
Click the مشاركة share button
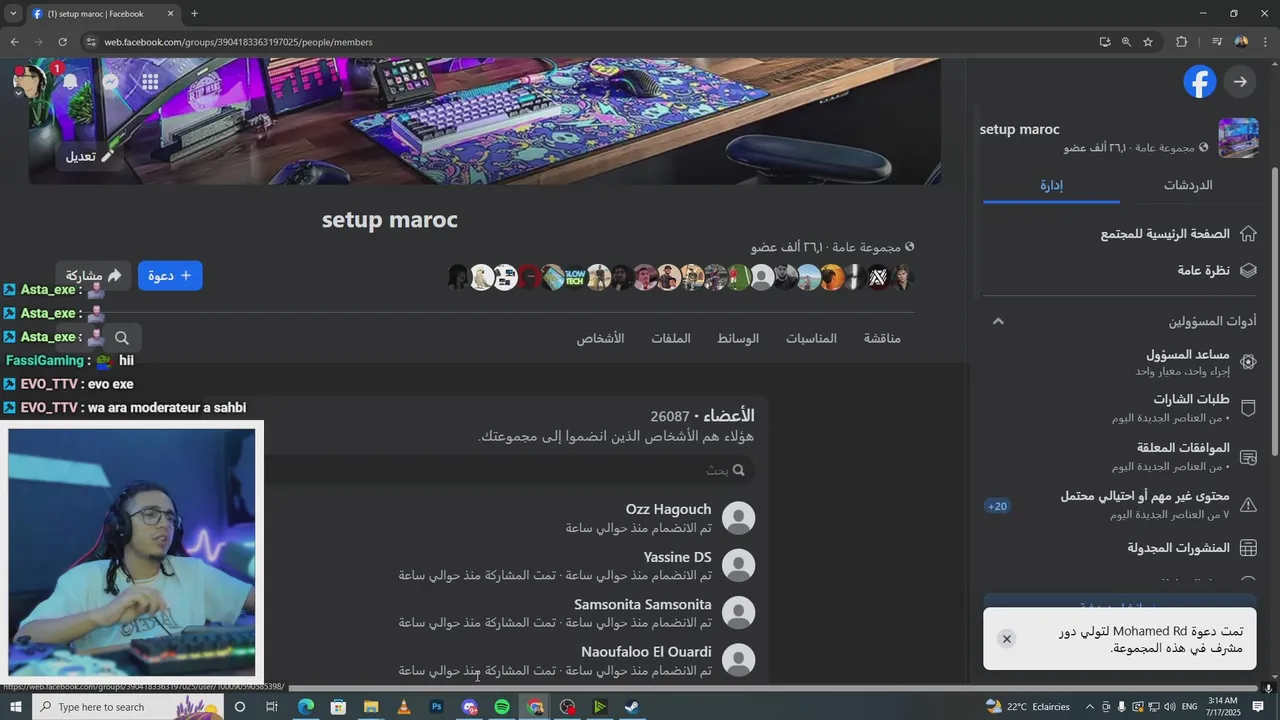[x=94, y=276]
